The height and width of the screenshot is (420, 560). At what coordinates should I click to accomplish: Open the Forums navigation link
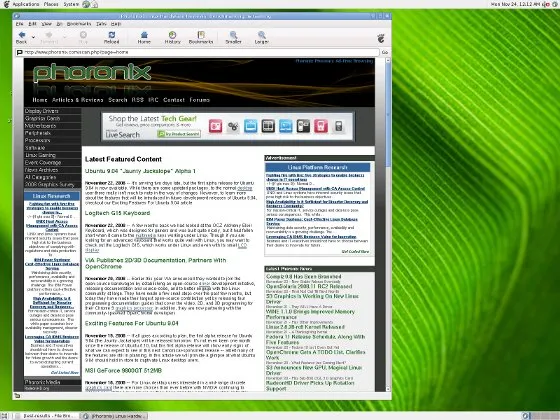[x=200, y=100]
